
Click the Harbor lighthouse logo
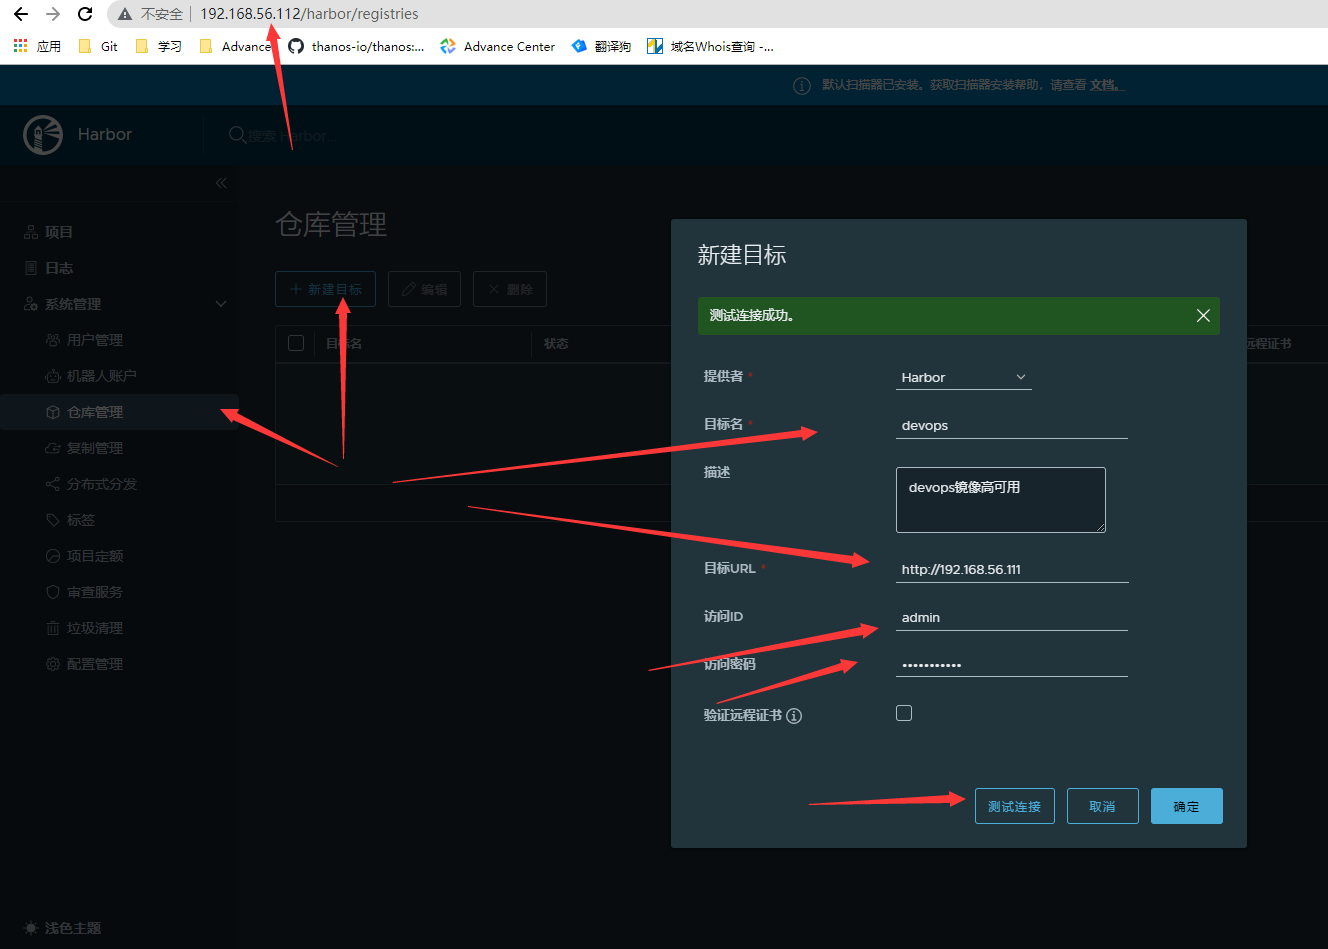tap(43, 134)
